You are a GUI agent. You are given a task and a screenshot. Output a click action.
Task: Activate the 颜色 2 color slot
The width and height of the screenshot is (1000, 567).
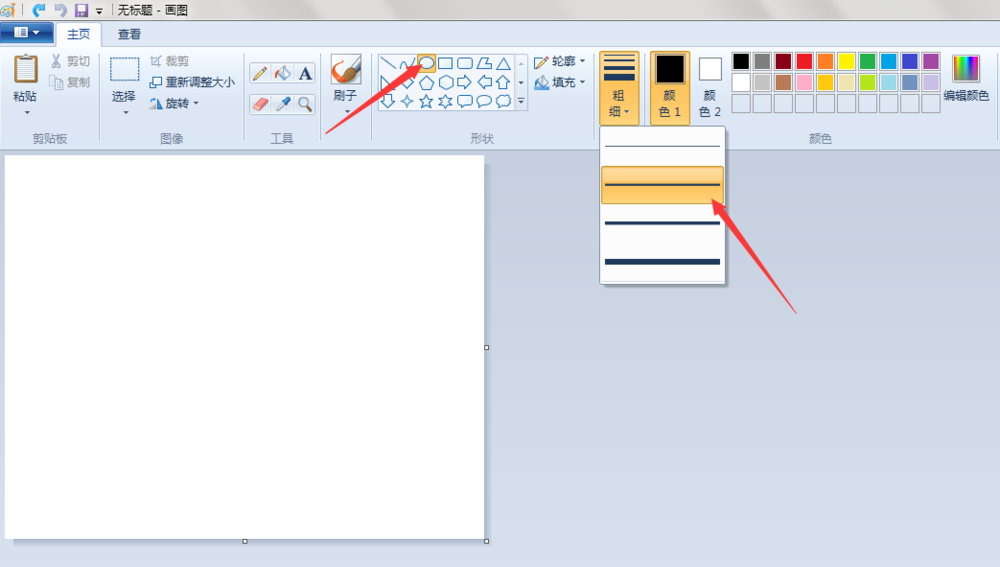[710, 87]
